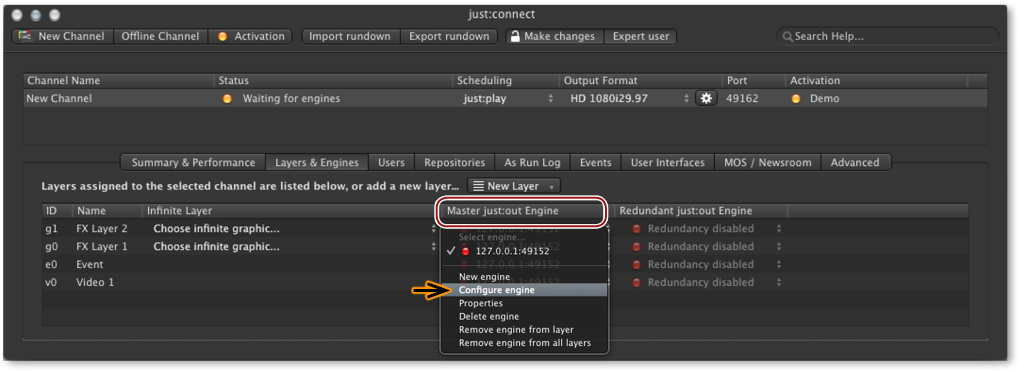Click the Scheduling column header
Image resolution: width=1018 pixels, height=371 pixels.
pos(506,81)
